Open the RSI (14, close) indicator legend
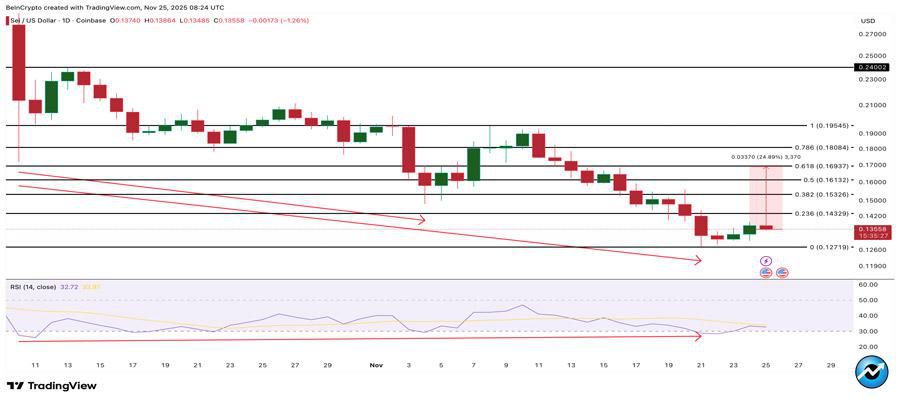 click(33, 287)
